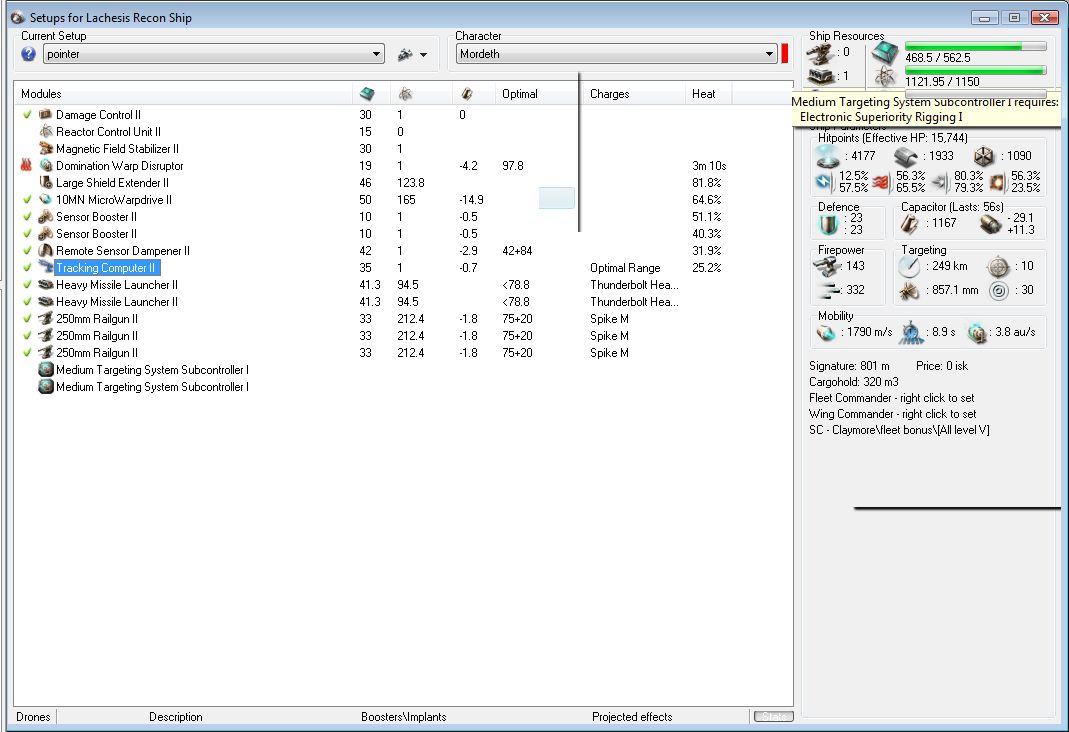The image size is (1069, 732).
Task: Click the Tracking Computer II module icon
Action: tap(46, 267)
